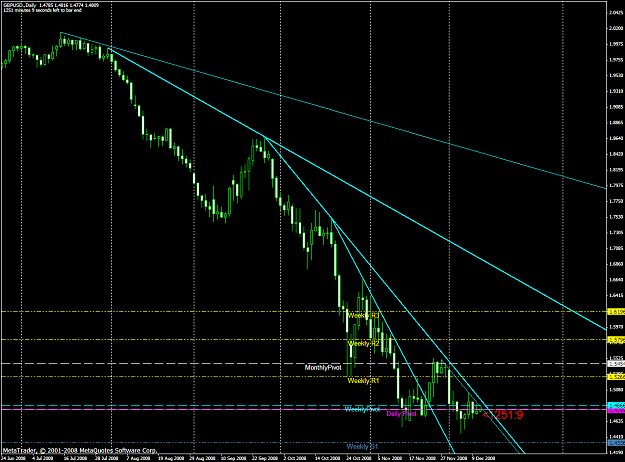The width and height of the screenshot is (625, 462).
Task: Click the "7 Aug 2008" date on time axis
Action: pyautogui.click(x=140, y=458)
